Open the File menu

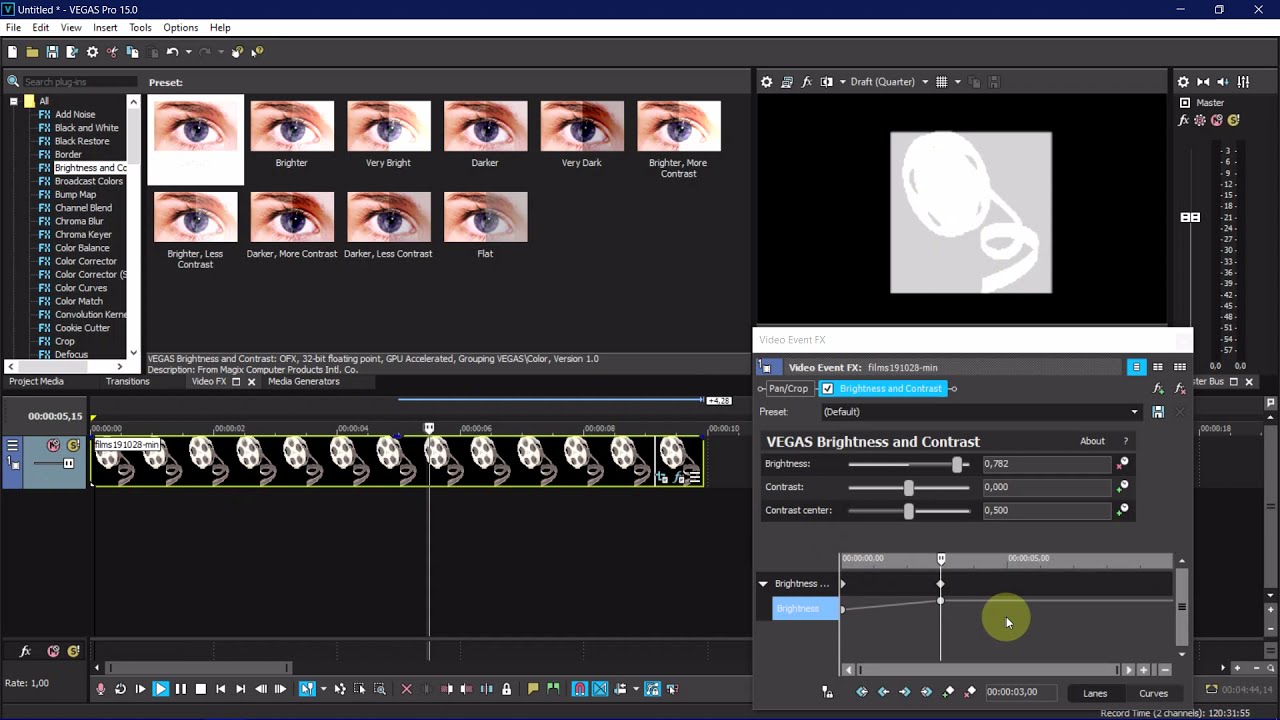click(x=13, y=27)
